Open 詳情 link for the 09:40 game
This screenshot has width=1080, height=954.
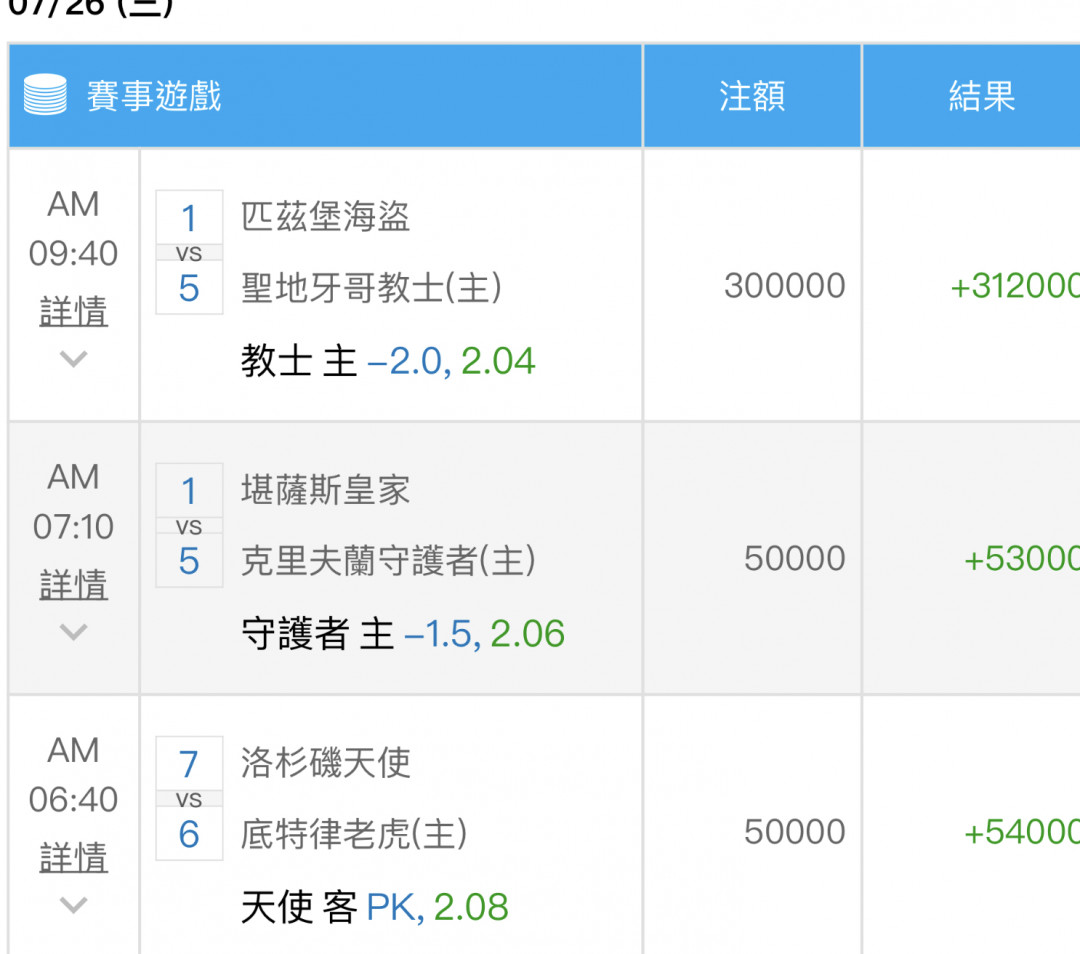pyautogui.click(x=73, y=312)
